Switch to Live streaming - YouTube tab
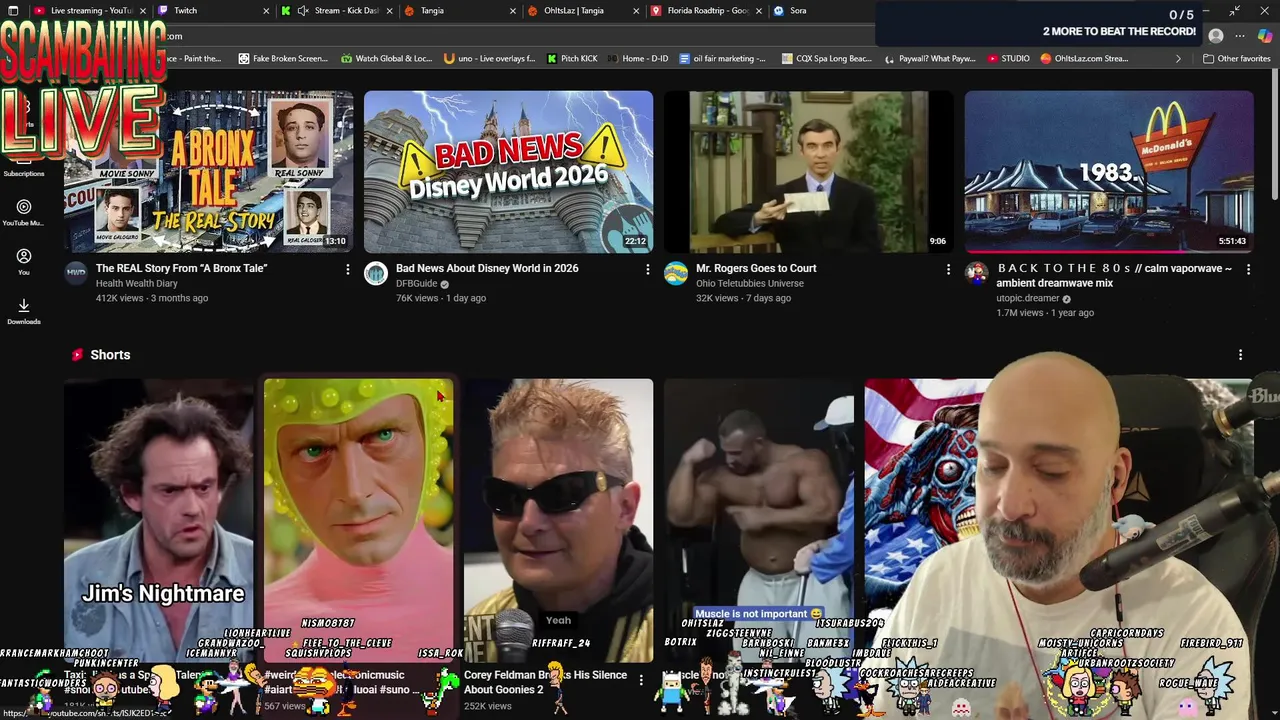This screenshot has width=1280, height=720. point(90,10)
